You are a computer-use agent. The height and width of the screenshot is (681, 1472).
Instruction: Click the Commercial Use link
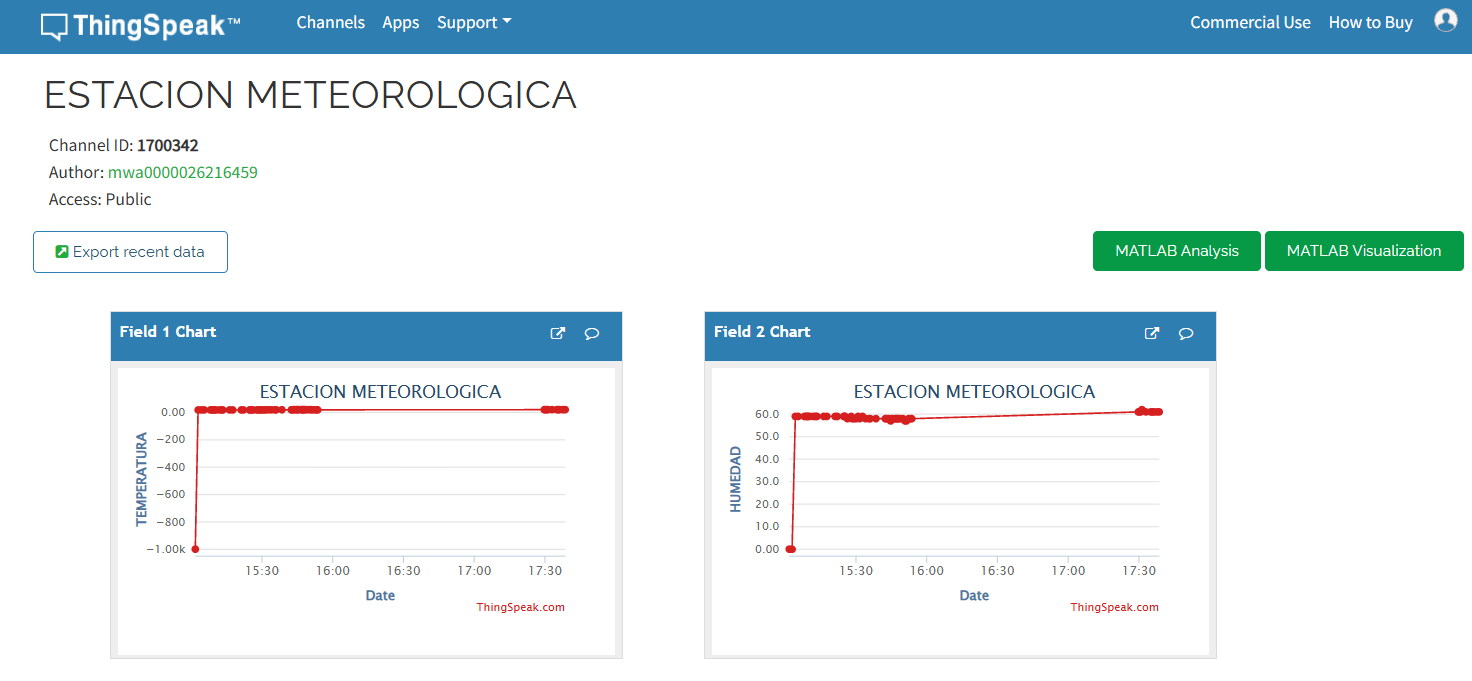point(1250,22)
